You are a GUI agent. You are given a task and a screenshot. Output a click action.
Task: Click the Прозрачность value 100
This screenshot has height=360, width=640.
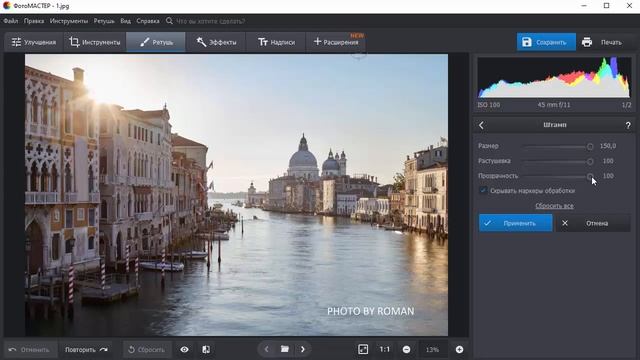(x=608, y=176)
